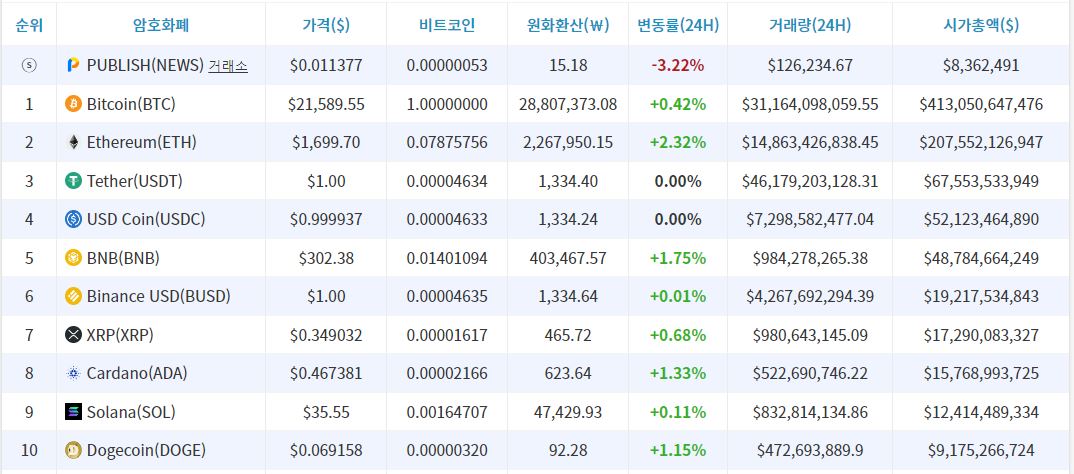Open the XRP(XRP) coin name
The width and height of the screenshot is (1074, 474).
coord(120,335)
